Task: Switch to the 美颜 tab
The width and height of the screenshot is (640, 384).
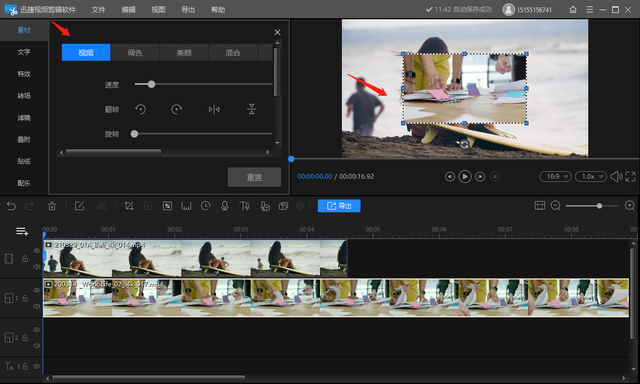Action: 184,53
